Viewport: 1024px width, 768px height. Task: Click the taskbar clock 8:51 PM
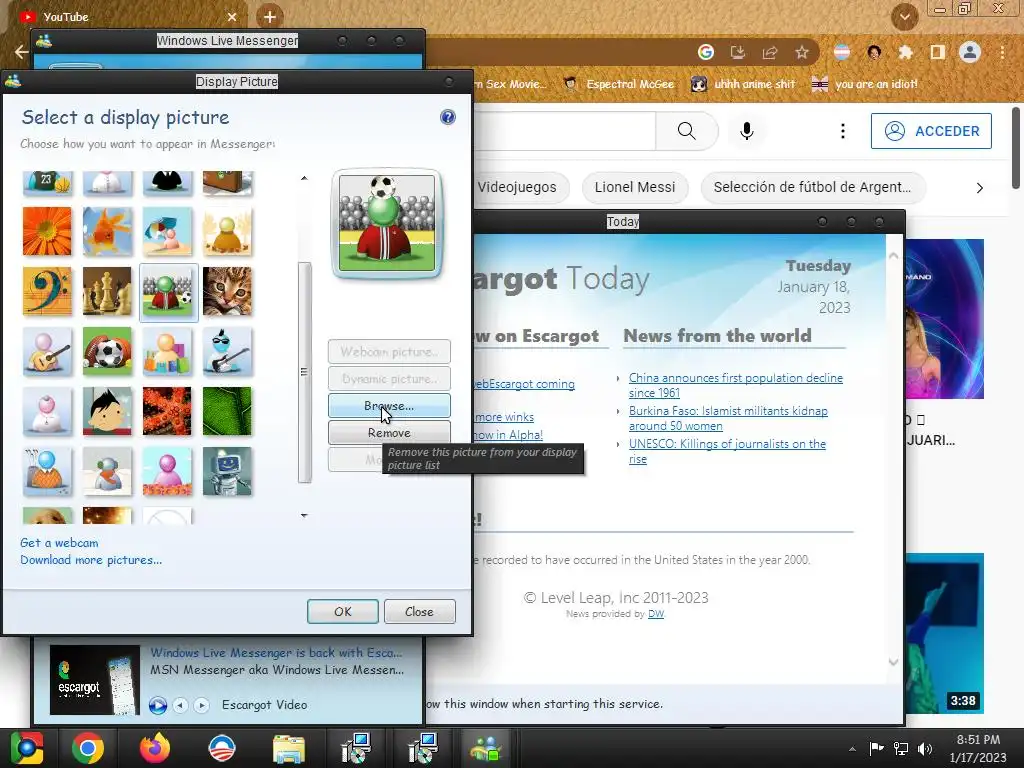tap(978, 748)
